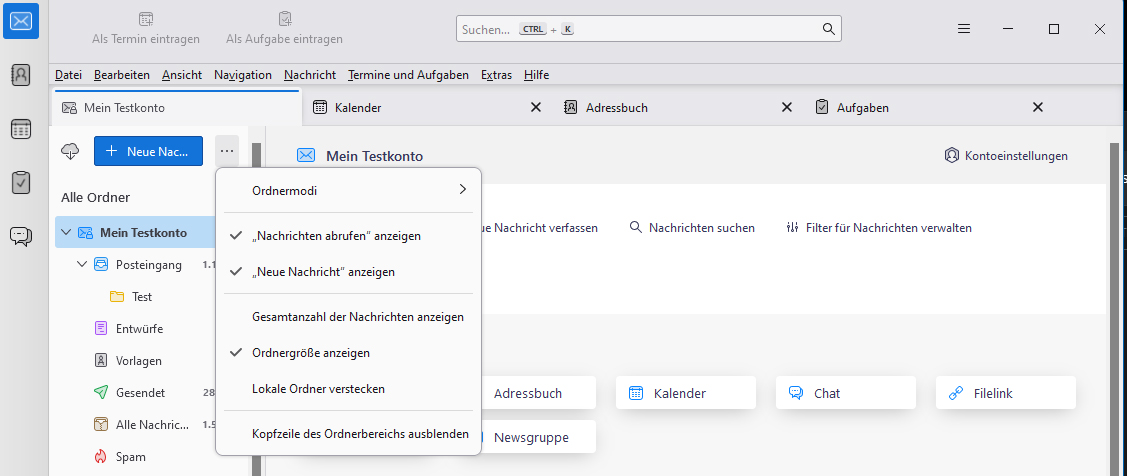Collapse the Mein Testkonto folder tree
This screenshot has width=1127, height=476.
[x=66, y=233]
